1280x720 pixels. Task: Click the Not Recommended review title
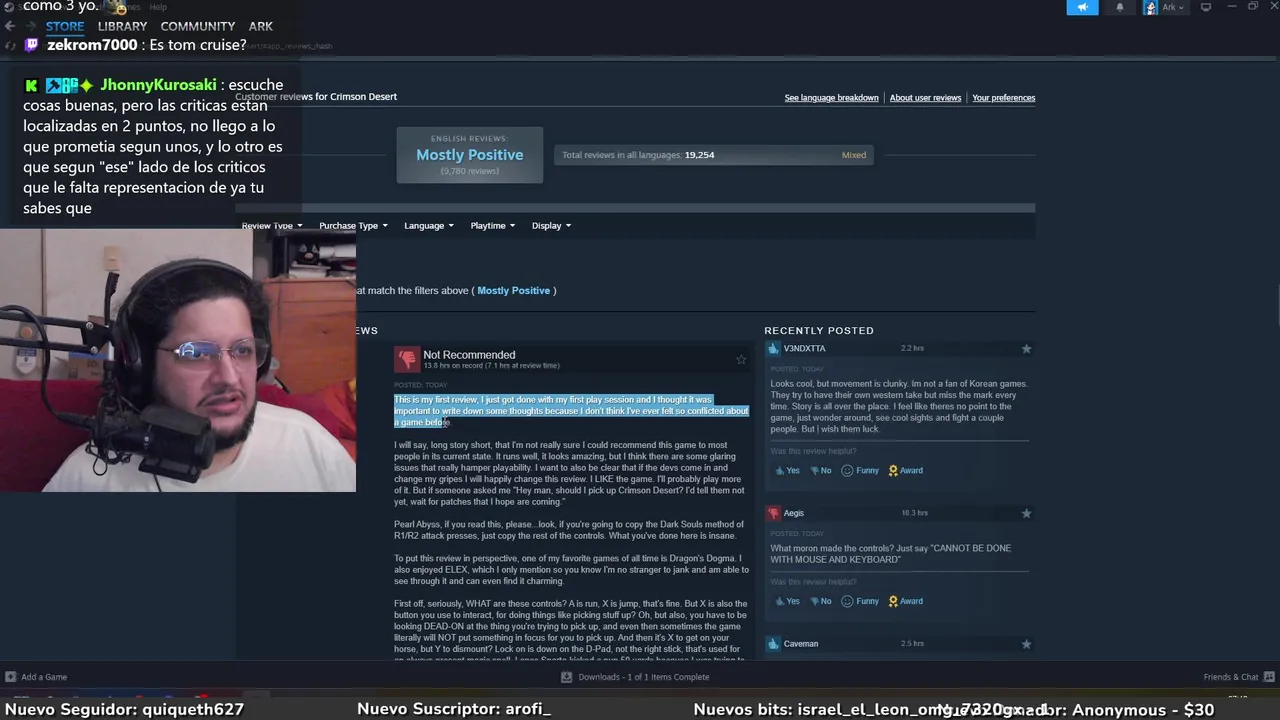(469, 355)
